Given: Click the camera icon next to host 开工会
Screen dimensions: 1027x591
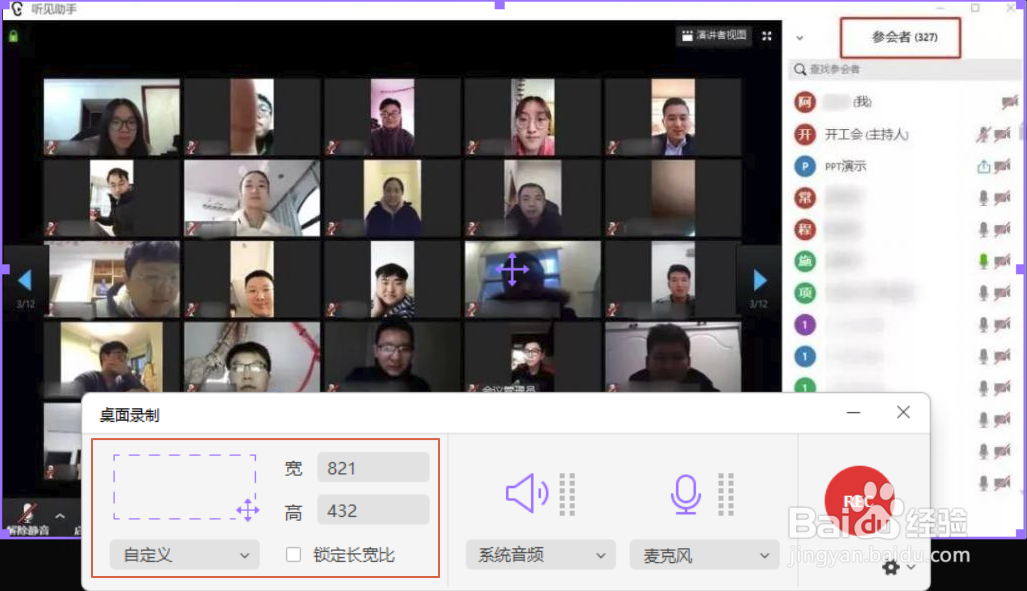Looking at the screenshot, I should click(x=1003, y=134).
